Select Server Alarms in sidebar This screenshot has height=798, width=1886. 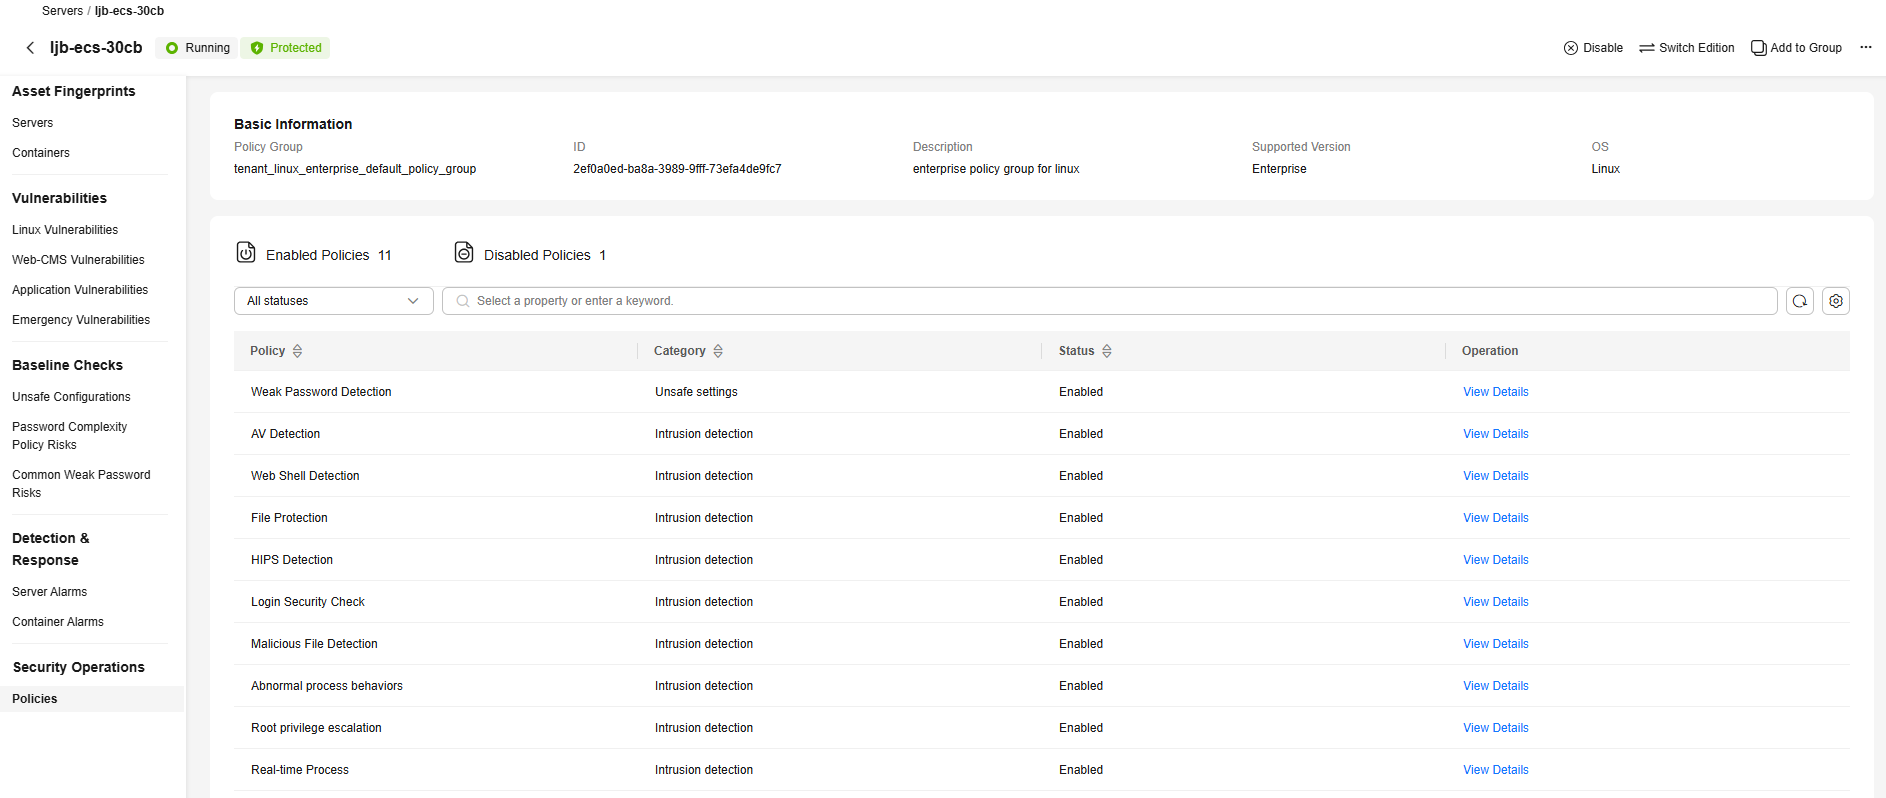pyautogui.click(x=50, y=592)
